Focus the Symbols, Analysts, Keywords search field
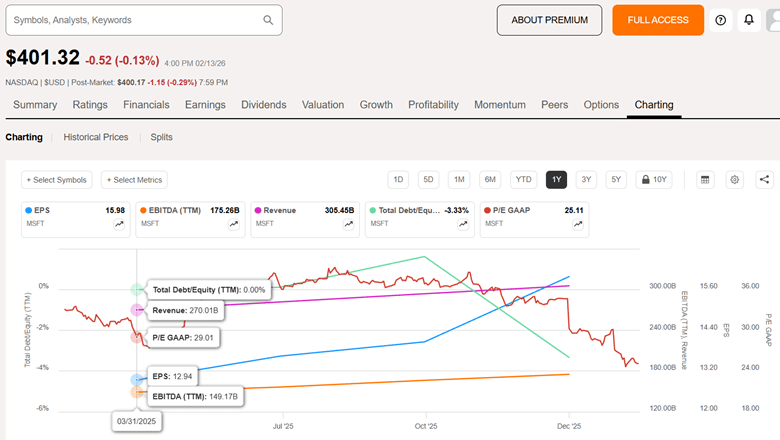The image size is (780, 440). click(x=135, y=20)
